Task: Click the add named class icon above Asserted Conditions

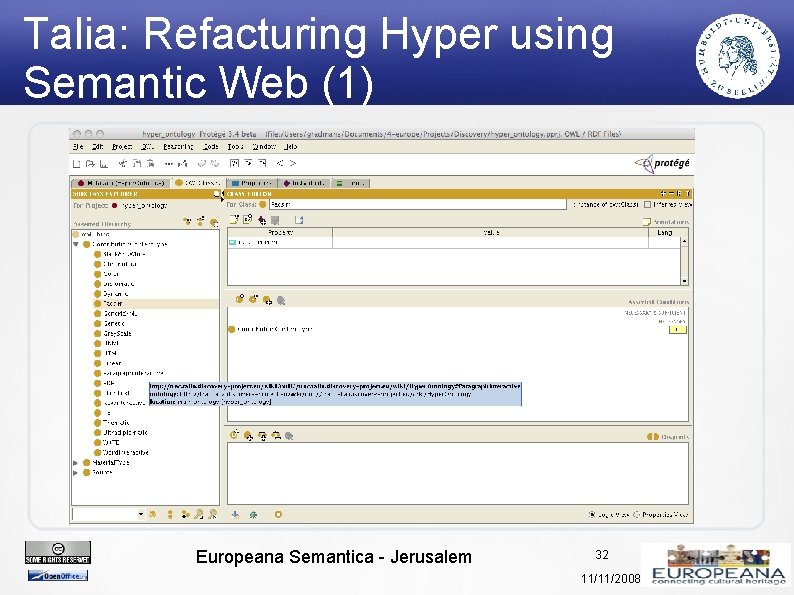Action: pos(267,300)
